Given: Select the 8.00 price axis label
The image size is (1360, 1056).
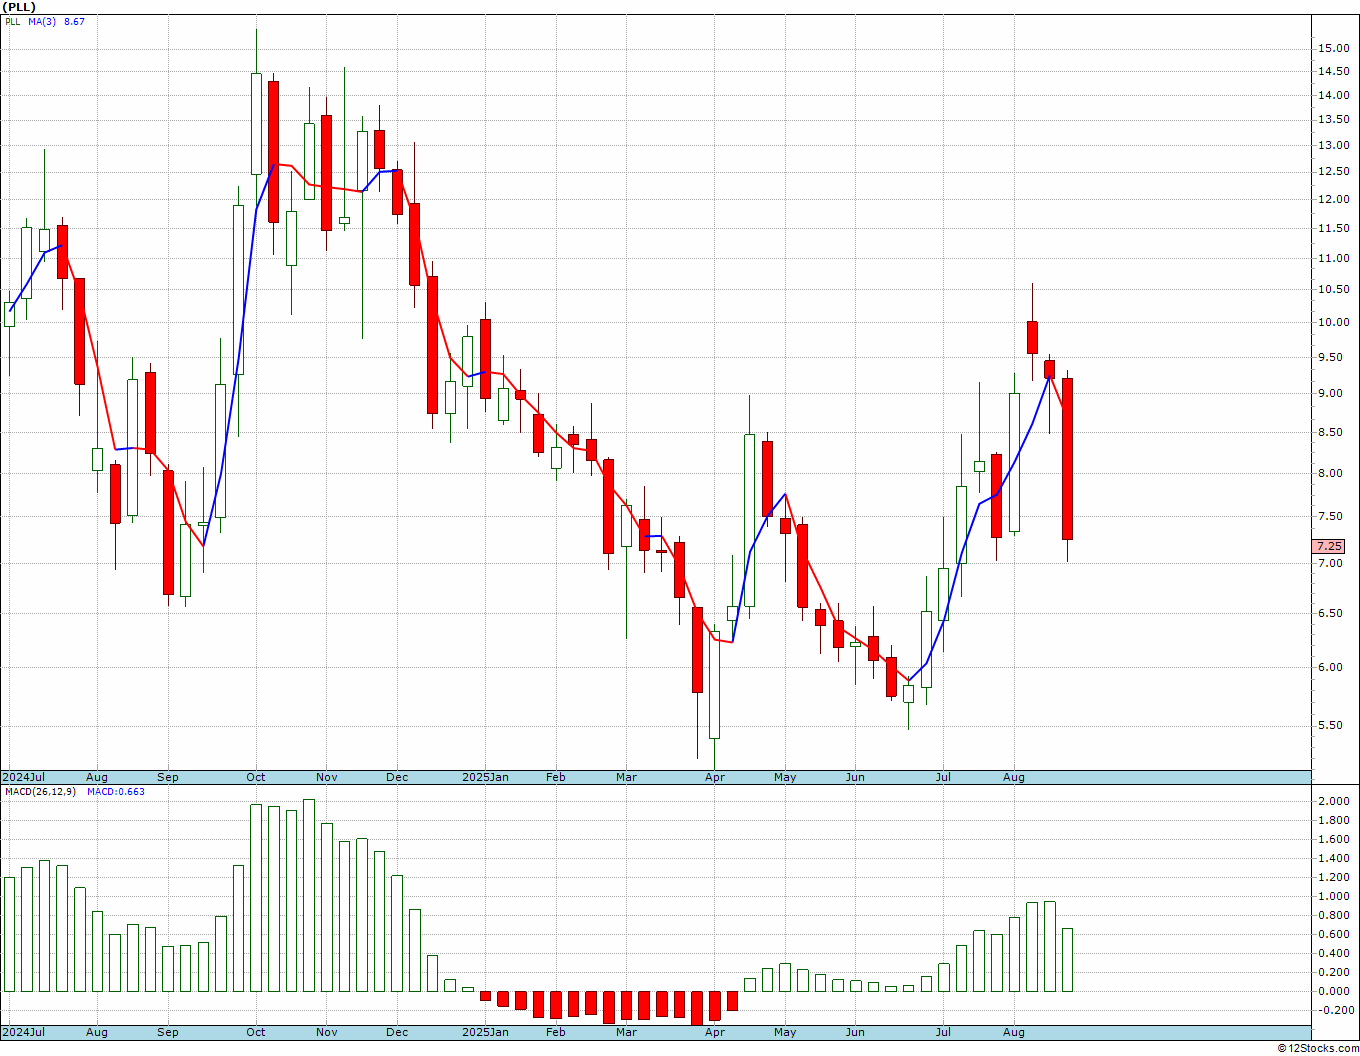Looking at the screenshot, I should [x=1332, y=473].
